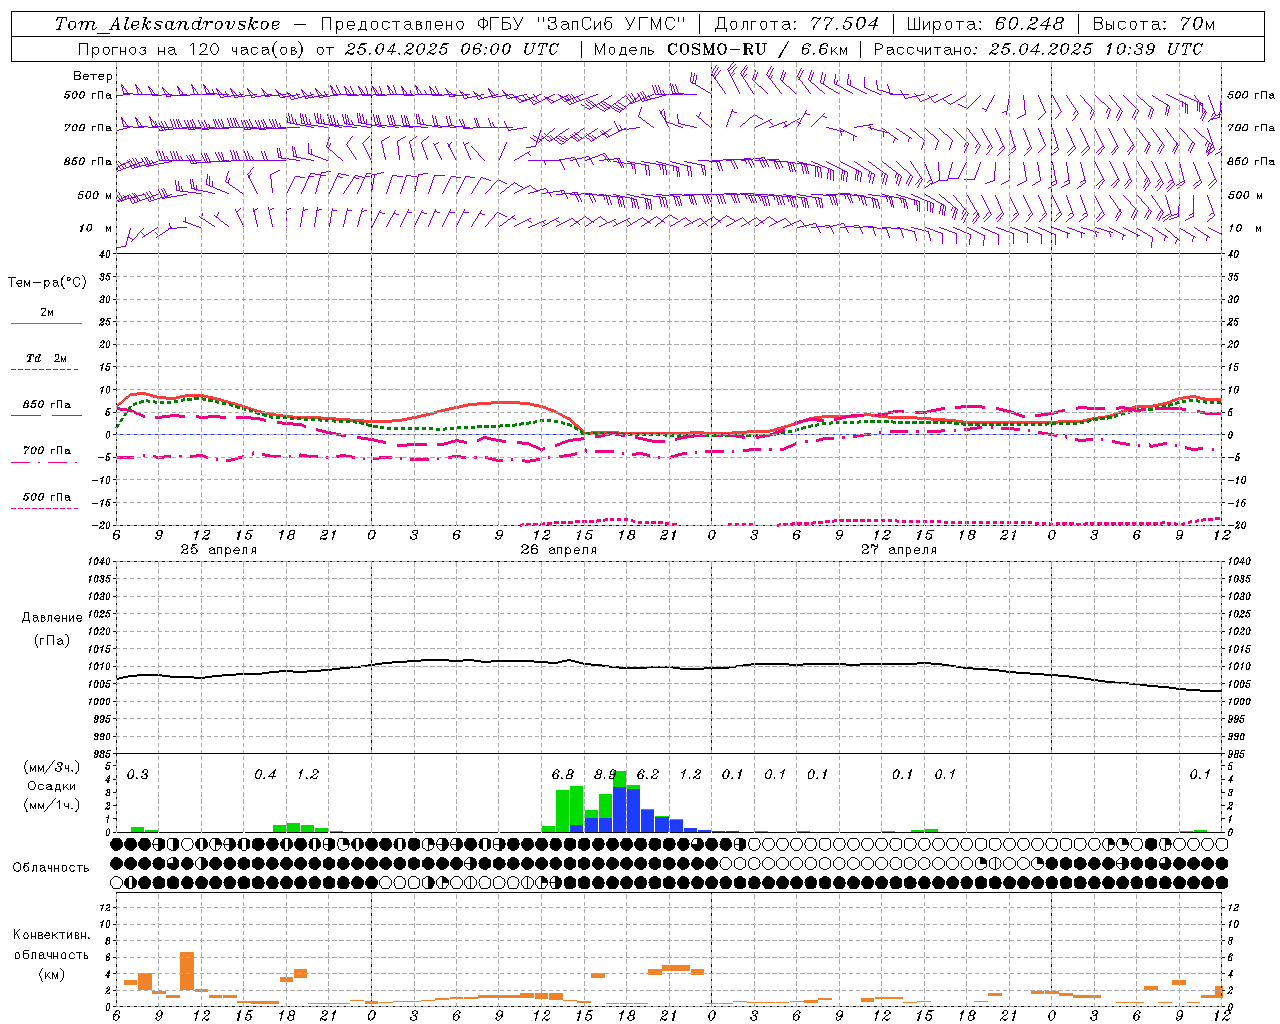Click the 27 апреля date label
This screenshot has width=1280, height=1024.
click(899, 550)
